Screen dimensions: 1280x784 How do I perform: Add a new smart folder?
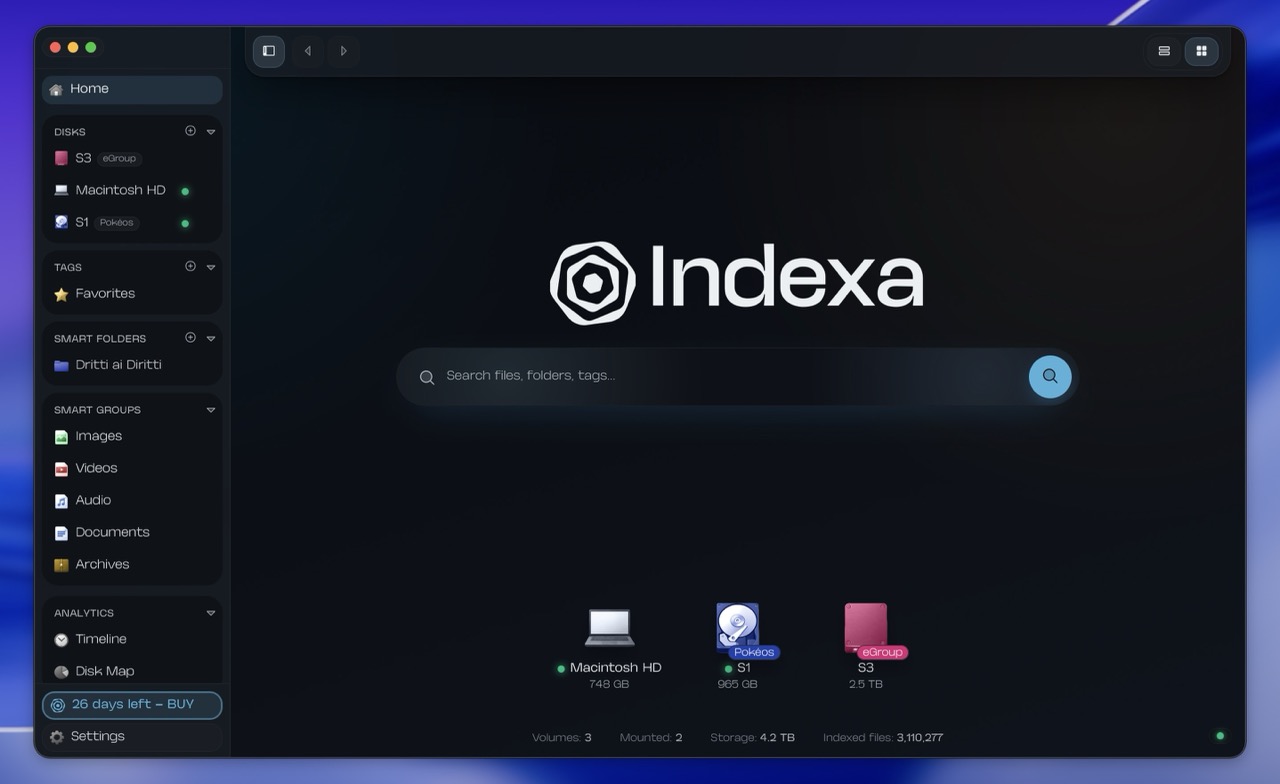190,337
